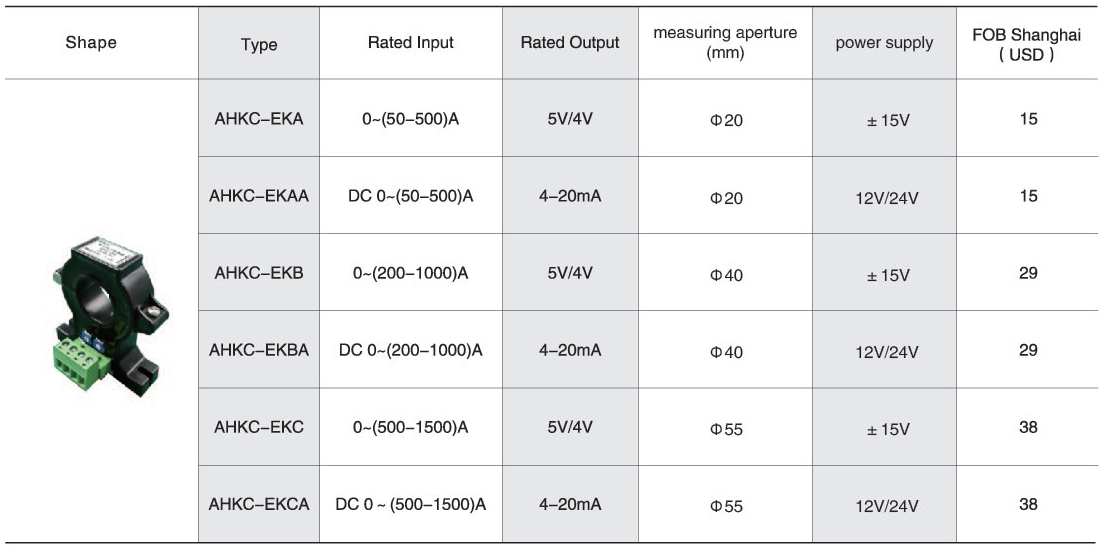Select the 0~(50-500)A rated input cell

point(411,119)
